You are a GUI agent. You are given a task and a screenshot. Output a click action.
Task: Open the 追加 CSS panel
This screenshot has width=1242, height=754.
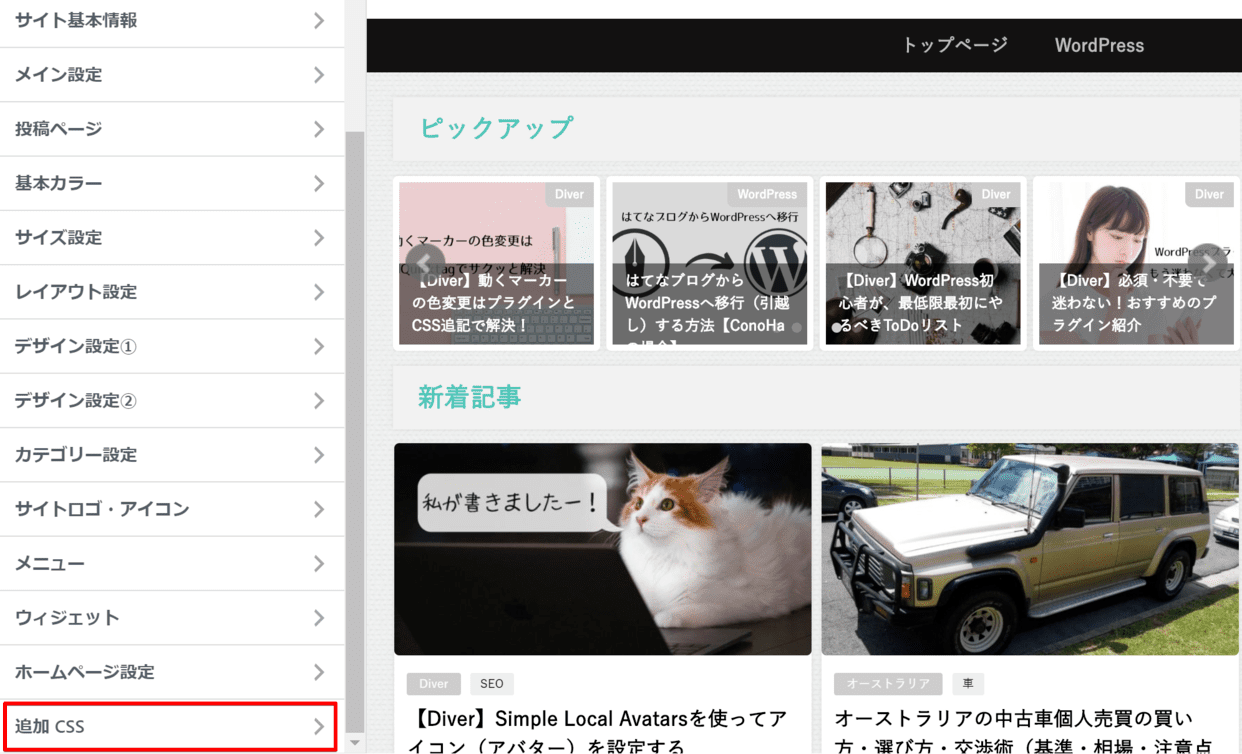pos(170,726)
